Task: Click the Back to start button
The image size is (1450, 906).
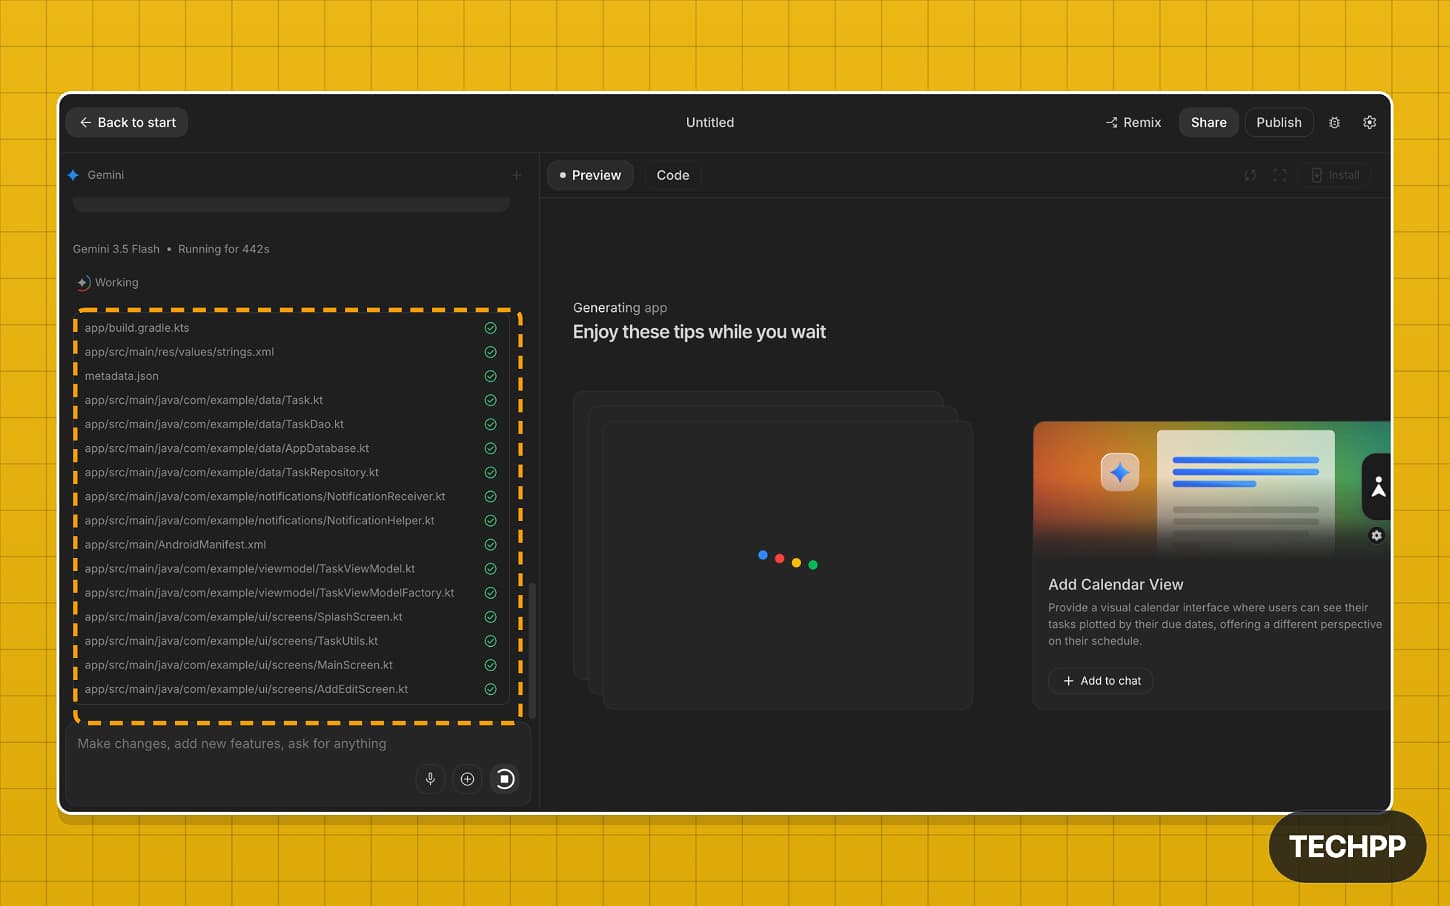Action: pyautogui.click(x=127, y=122)
